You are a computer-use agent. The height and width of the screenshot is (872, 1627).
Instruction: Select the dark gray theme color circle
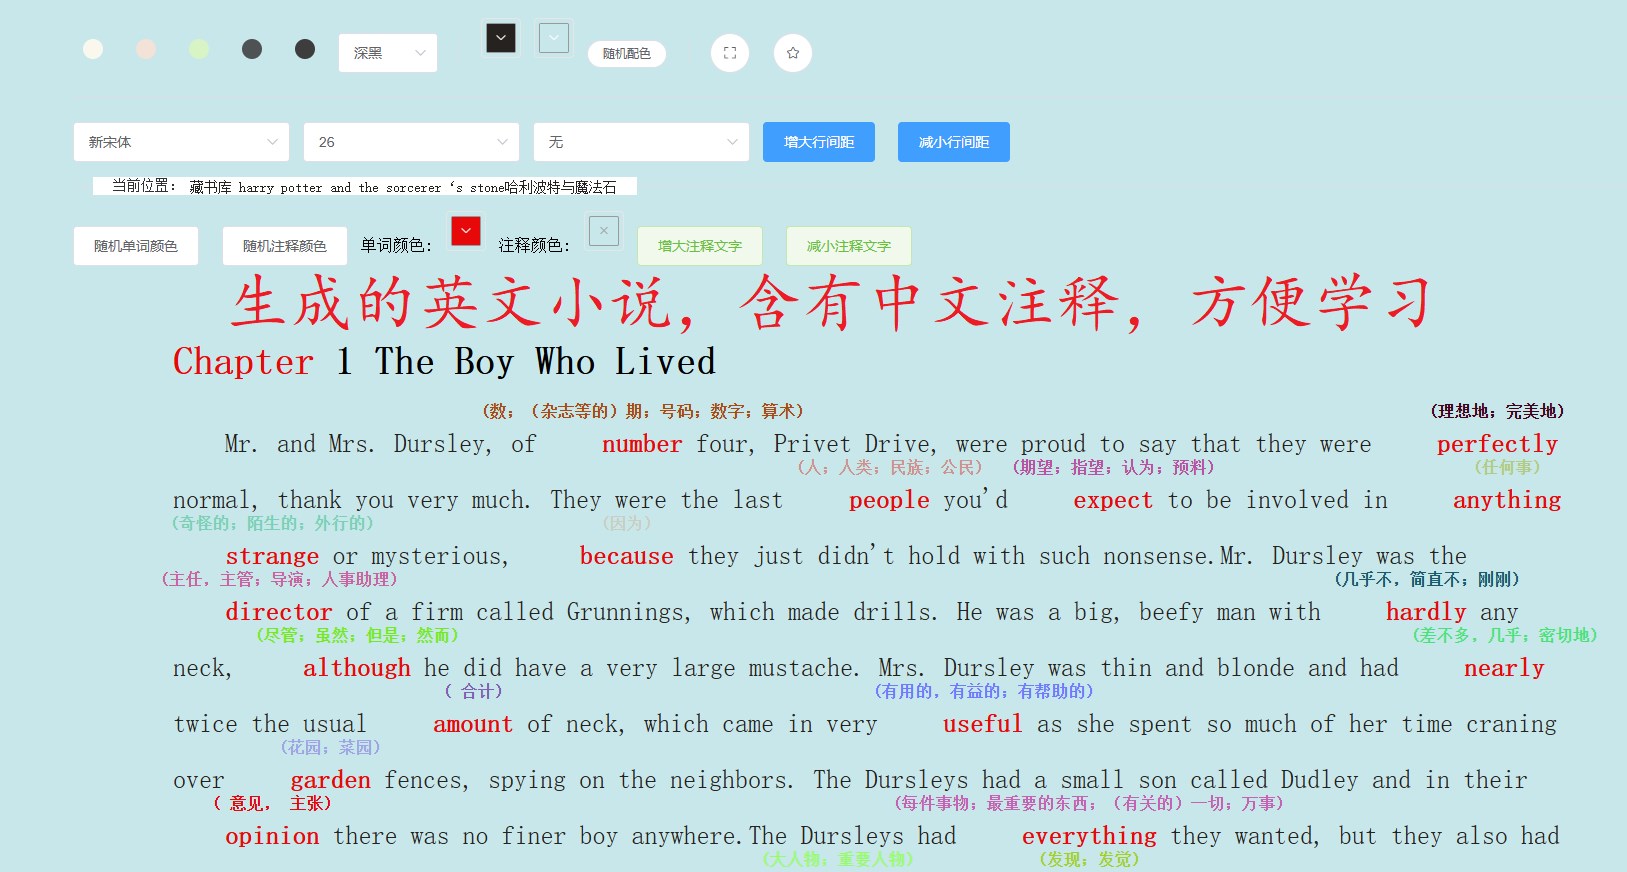(252, 49)
